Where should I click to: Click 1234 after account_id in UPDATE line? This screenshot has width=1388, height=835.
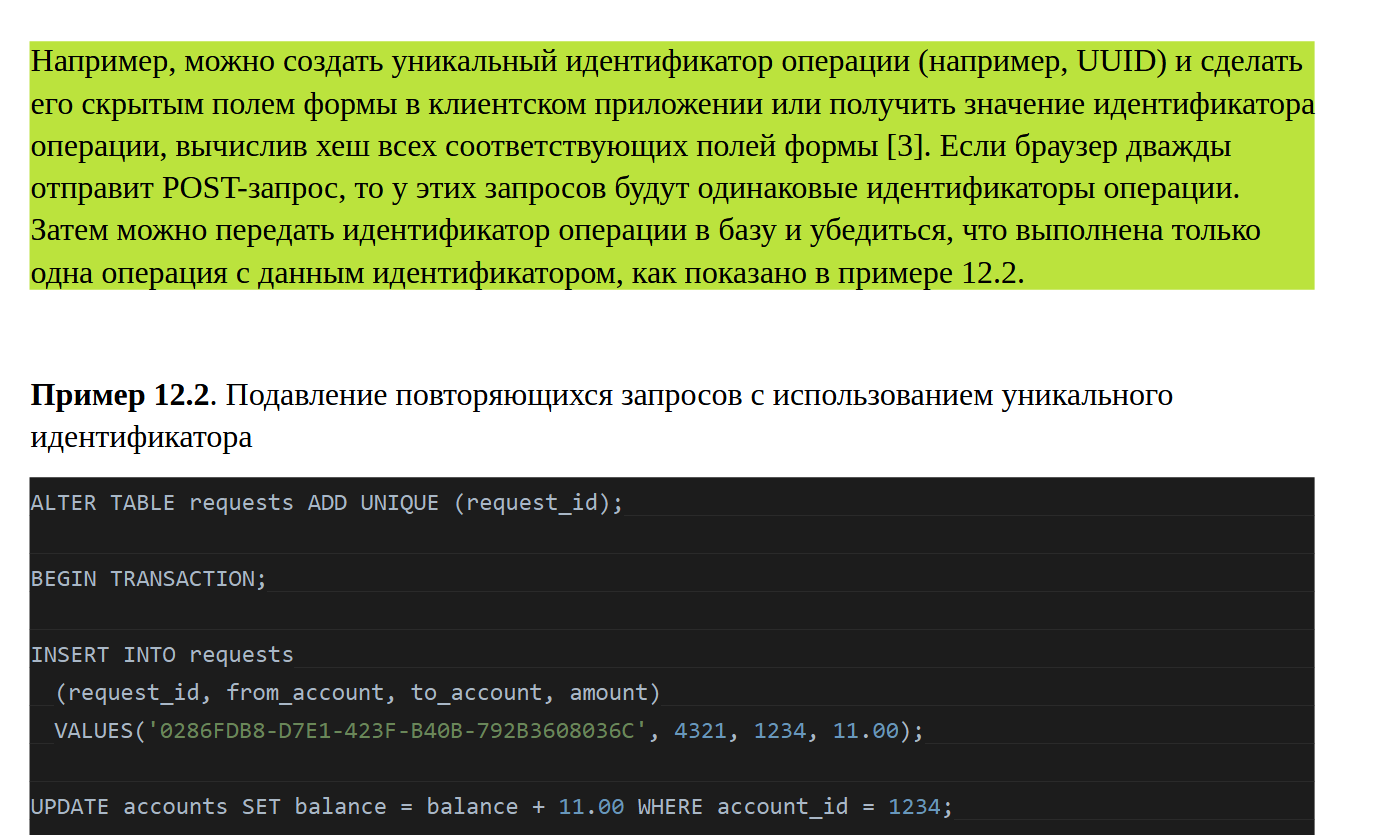(914, 807)
